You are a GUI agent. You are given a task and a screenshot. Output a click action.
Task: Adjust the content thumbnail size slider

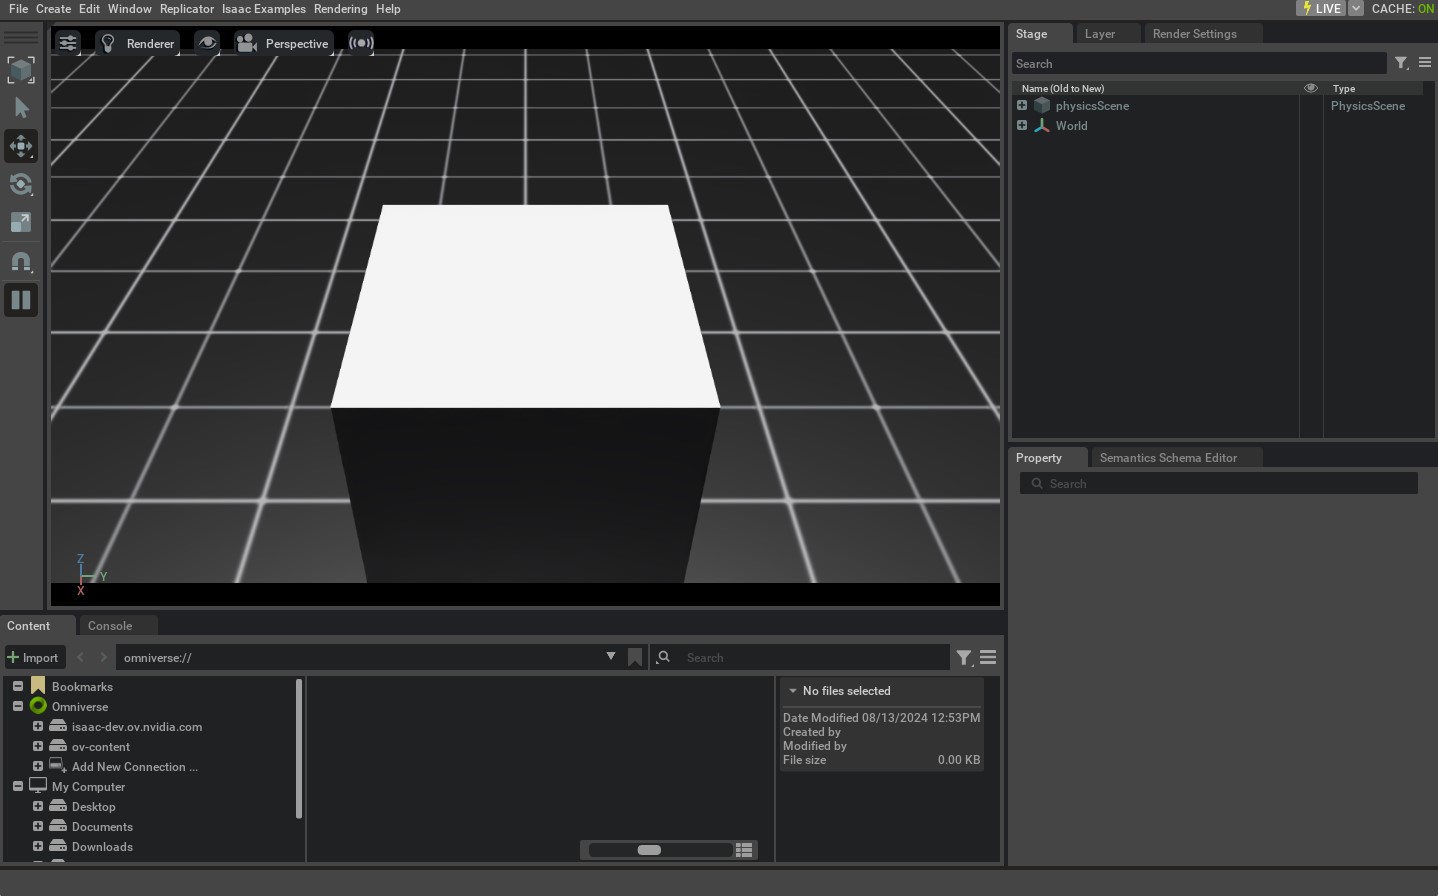(649, 850)
